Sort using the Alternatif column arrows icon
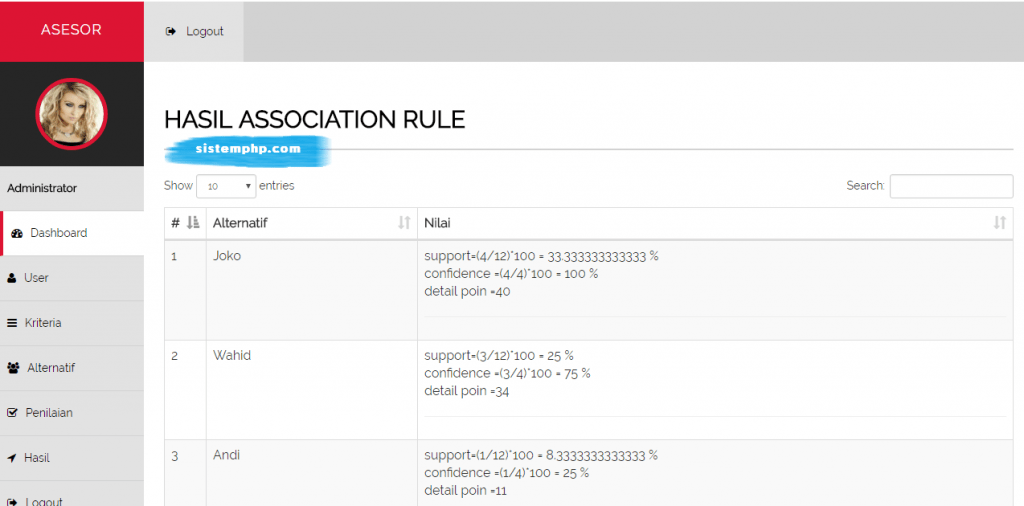This screenshot has height=506, width=1024. (404, 223)
